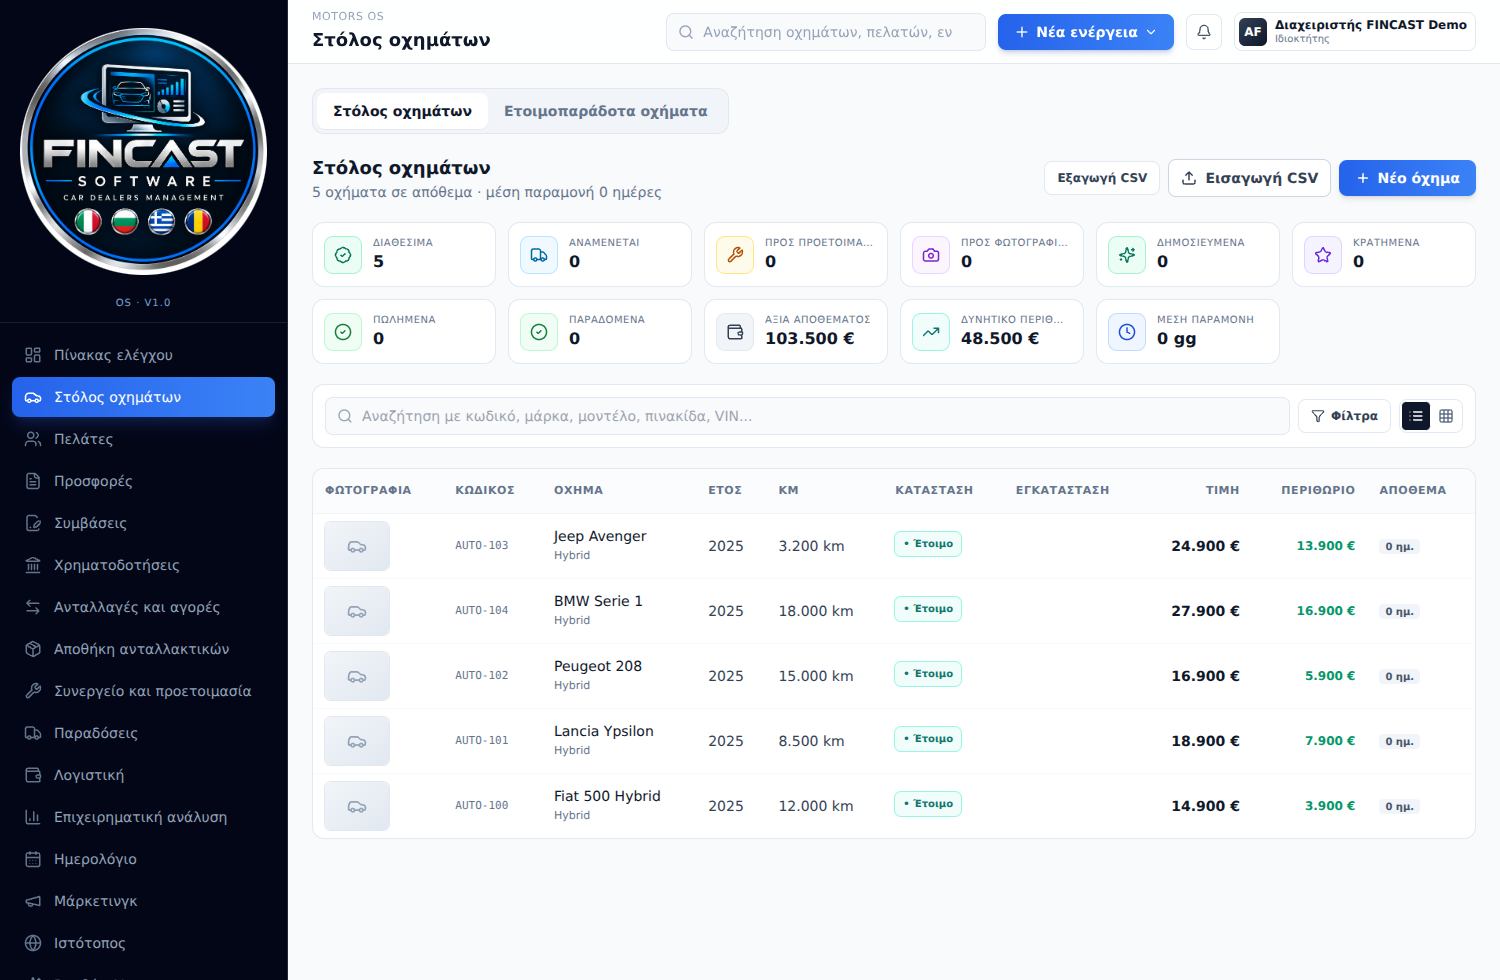Click the AUTO-103 code cell
The image size is (1500, 980).
pyautogui.click(x=482, y=546)
